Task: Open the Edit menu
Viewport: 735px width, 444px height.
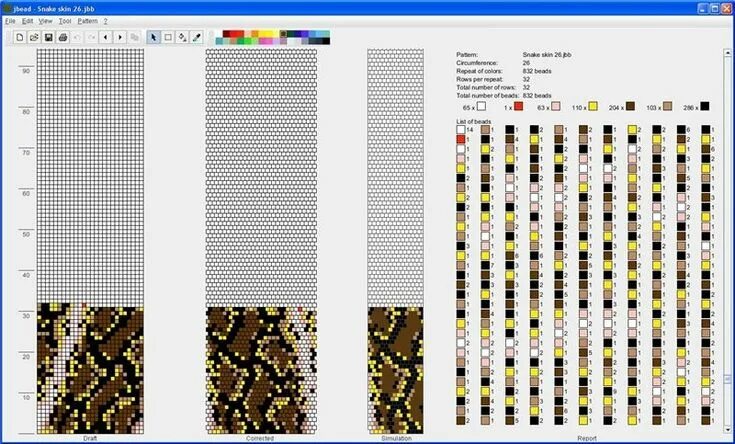Action: point(28,21)
